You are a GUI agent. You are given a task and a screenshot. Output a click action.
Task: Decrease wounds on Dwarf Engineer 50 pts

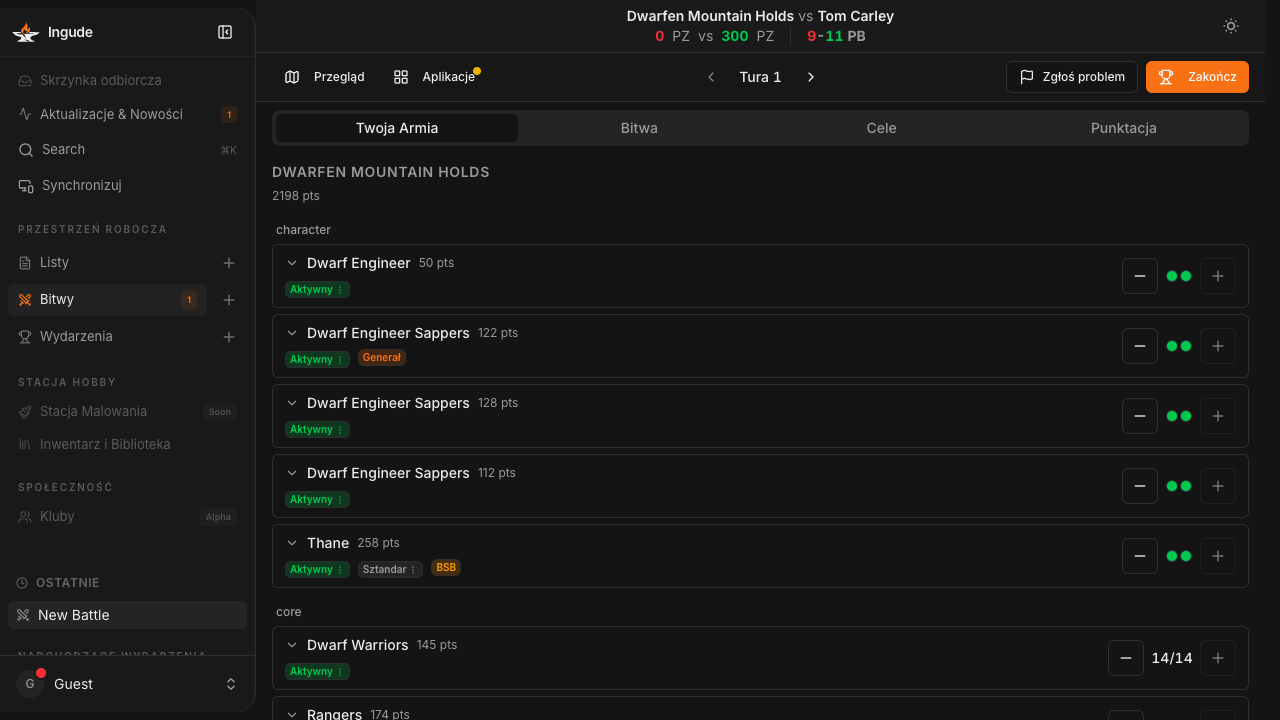tap(1140, 276)
